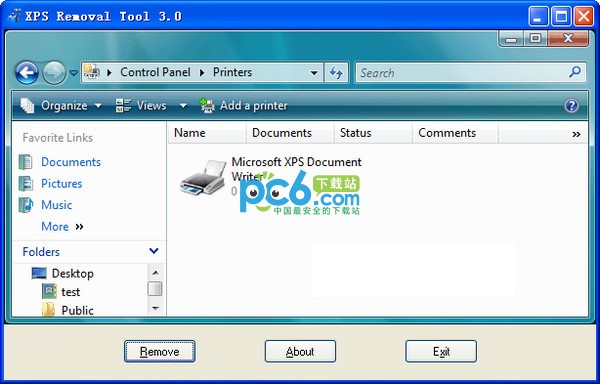Click the Music icon in Favorite Links

[26, 205]
